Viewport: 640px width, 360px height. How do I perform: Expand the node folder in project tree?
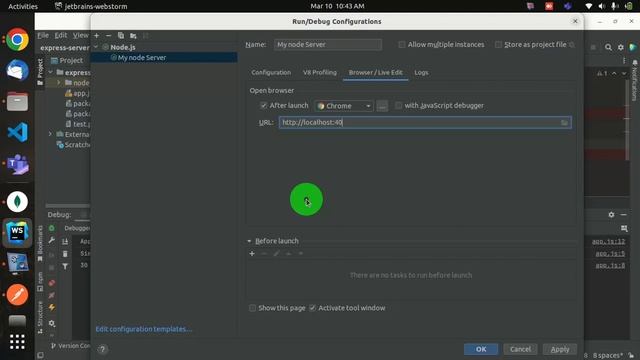58,82
